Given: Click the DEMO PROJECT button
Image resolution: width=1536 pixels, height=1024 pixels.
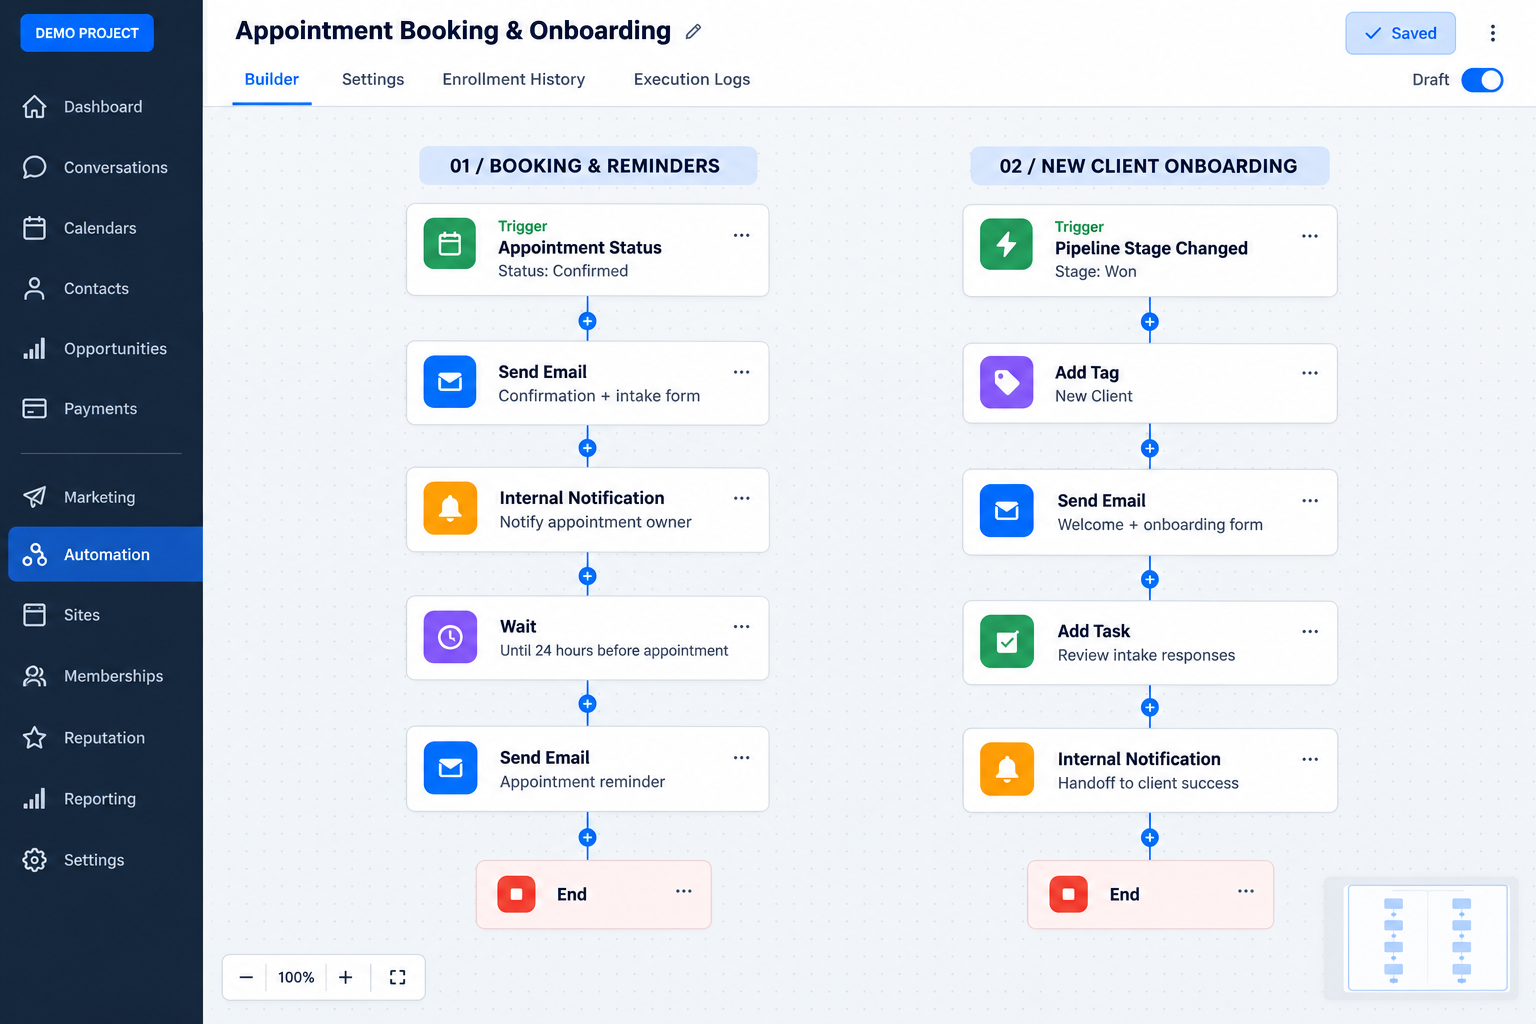Looking at the screenshot, I should (87, 33).
